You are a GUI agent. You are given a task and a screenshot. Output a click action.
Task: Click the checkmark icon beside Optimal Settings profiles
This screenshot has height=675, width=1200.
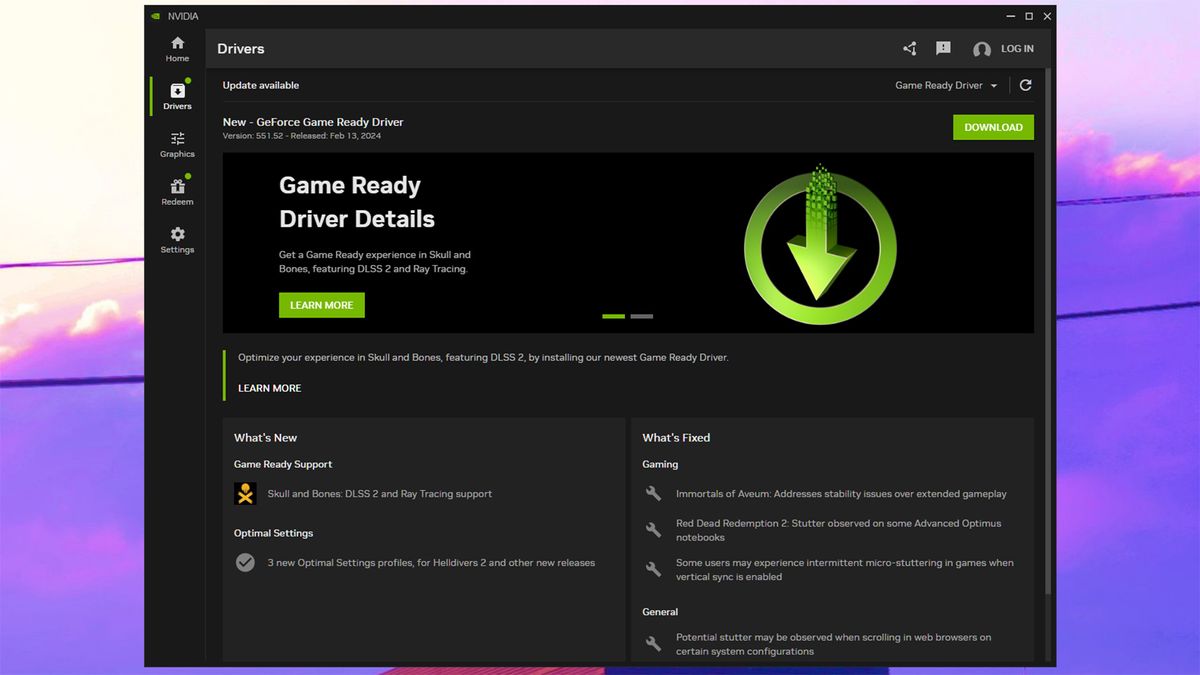coord(245,562)
